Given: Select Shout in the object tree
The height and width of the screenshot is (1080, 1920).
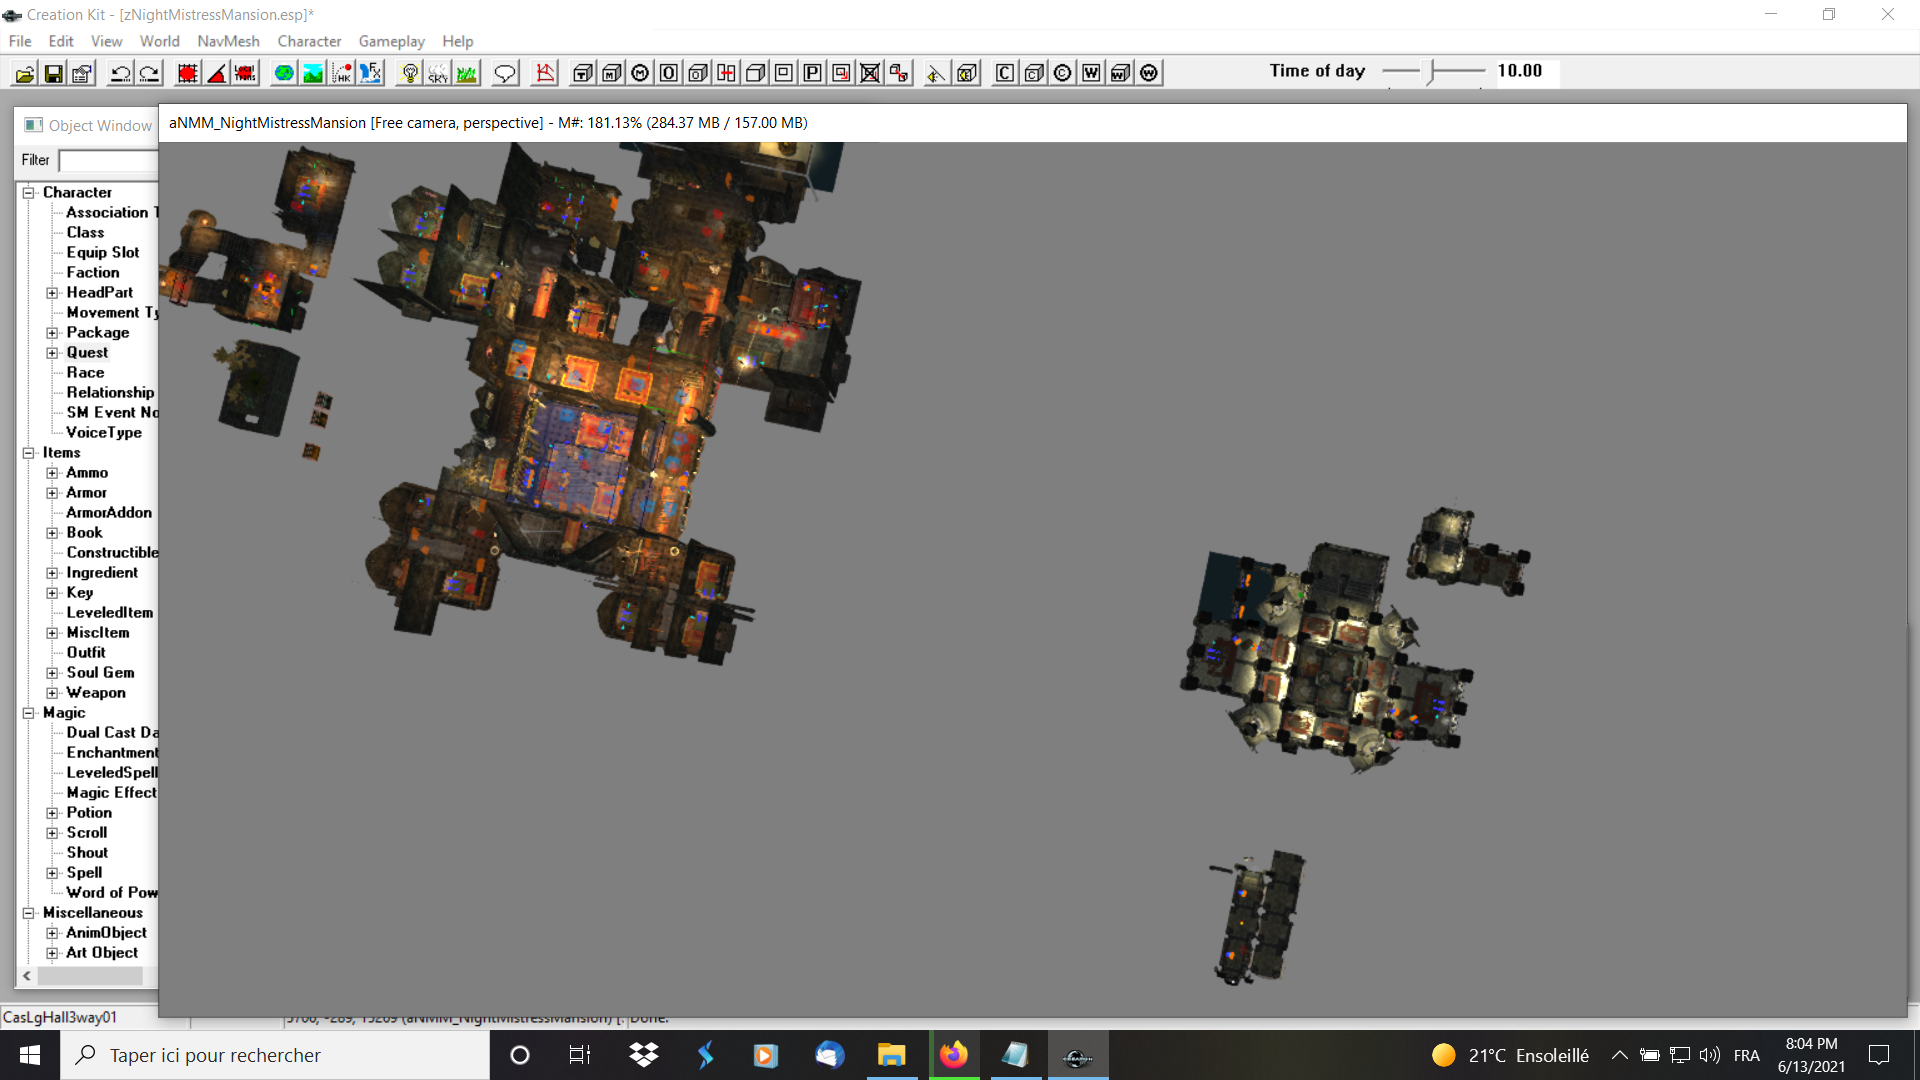Looking at the screenshot, I should (87, 852).
